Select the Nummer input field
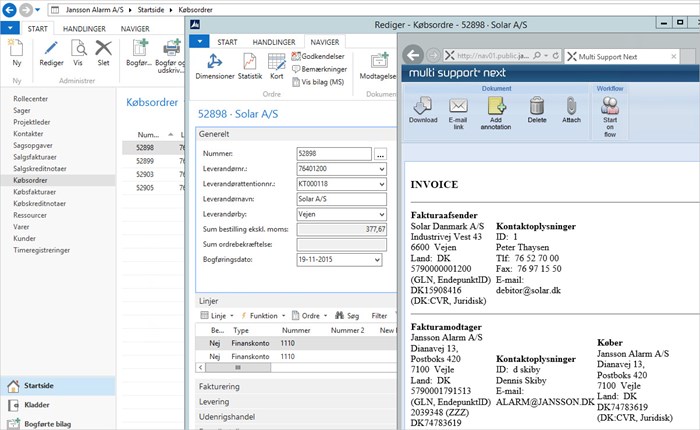This screenshot has width=700, height=430. 334,154
